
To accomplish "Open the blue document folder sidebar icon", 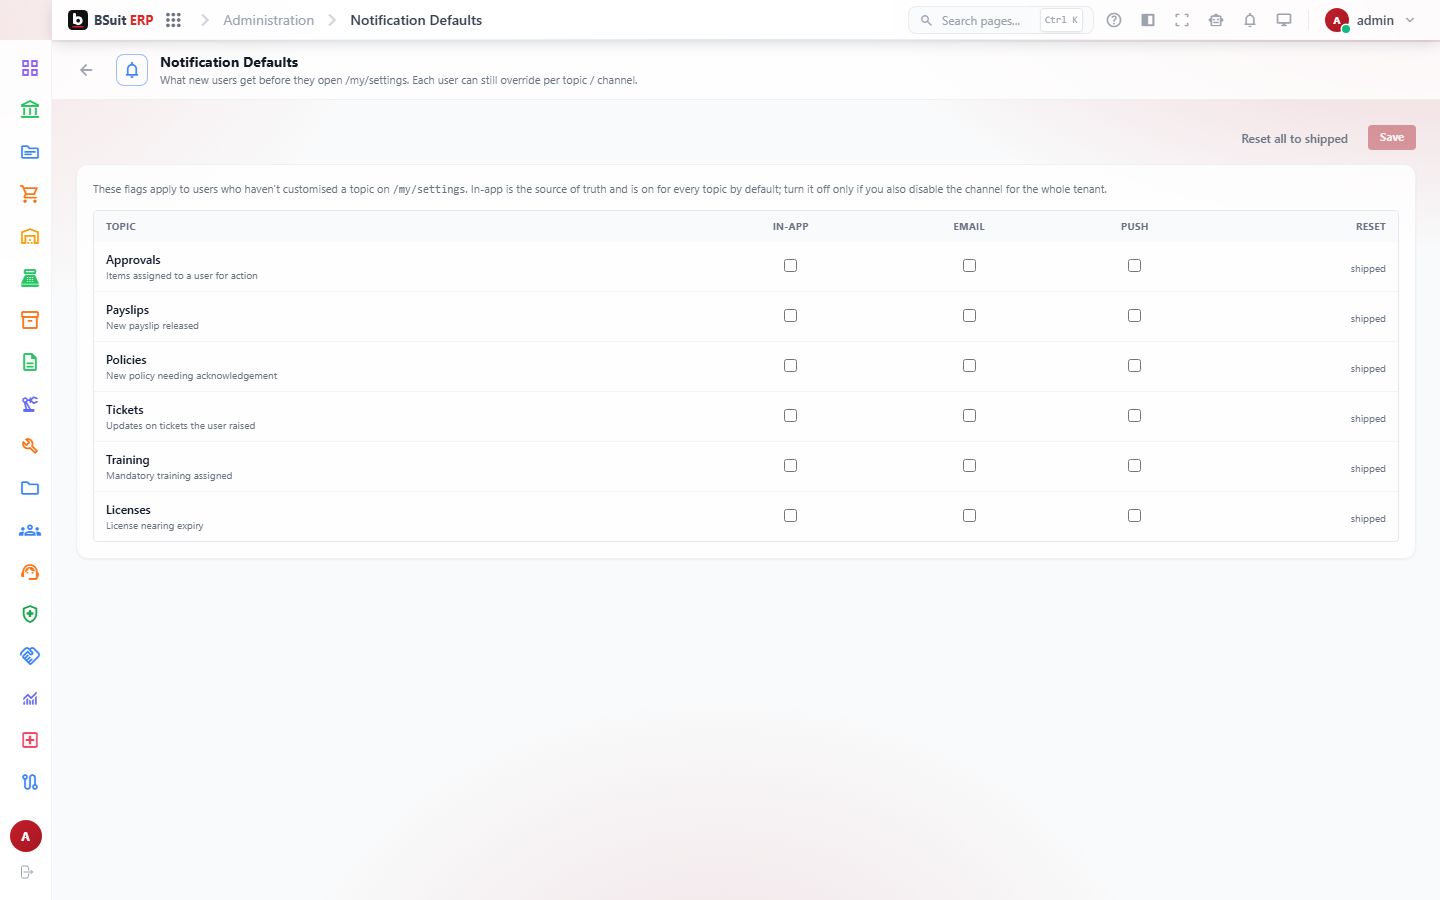I will 30,152.
